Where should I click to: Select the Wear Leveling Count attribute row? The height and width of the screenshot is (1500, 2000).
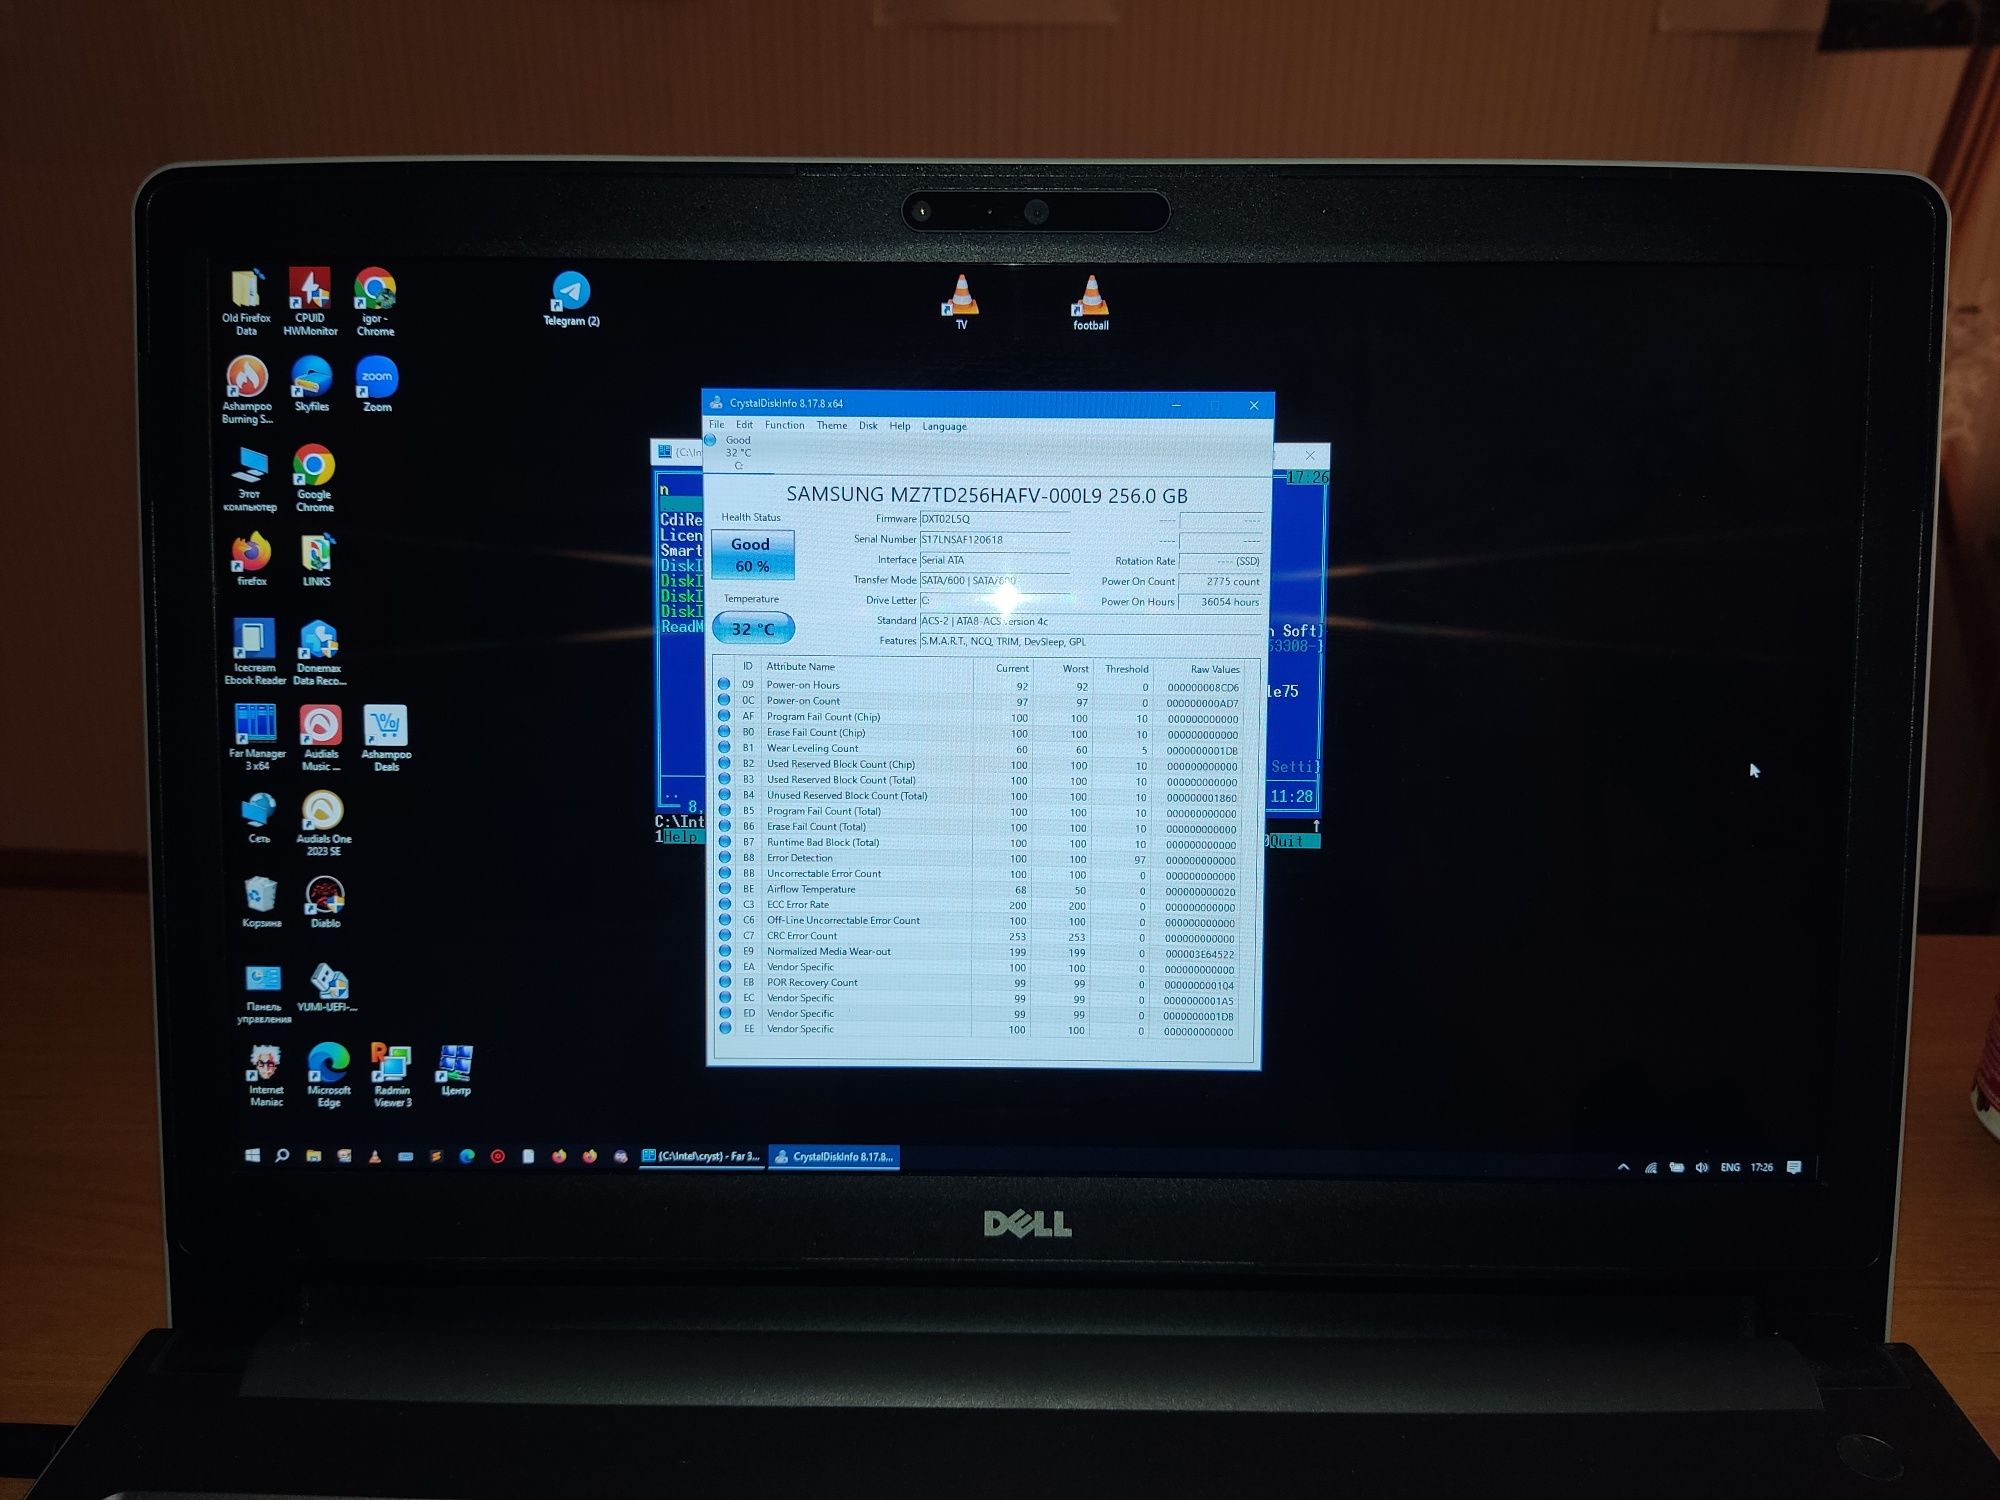pos(981,749)
